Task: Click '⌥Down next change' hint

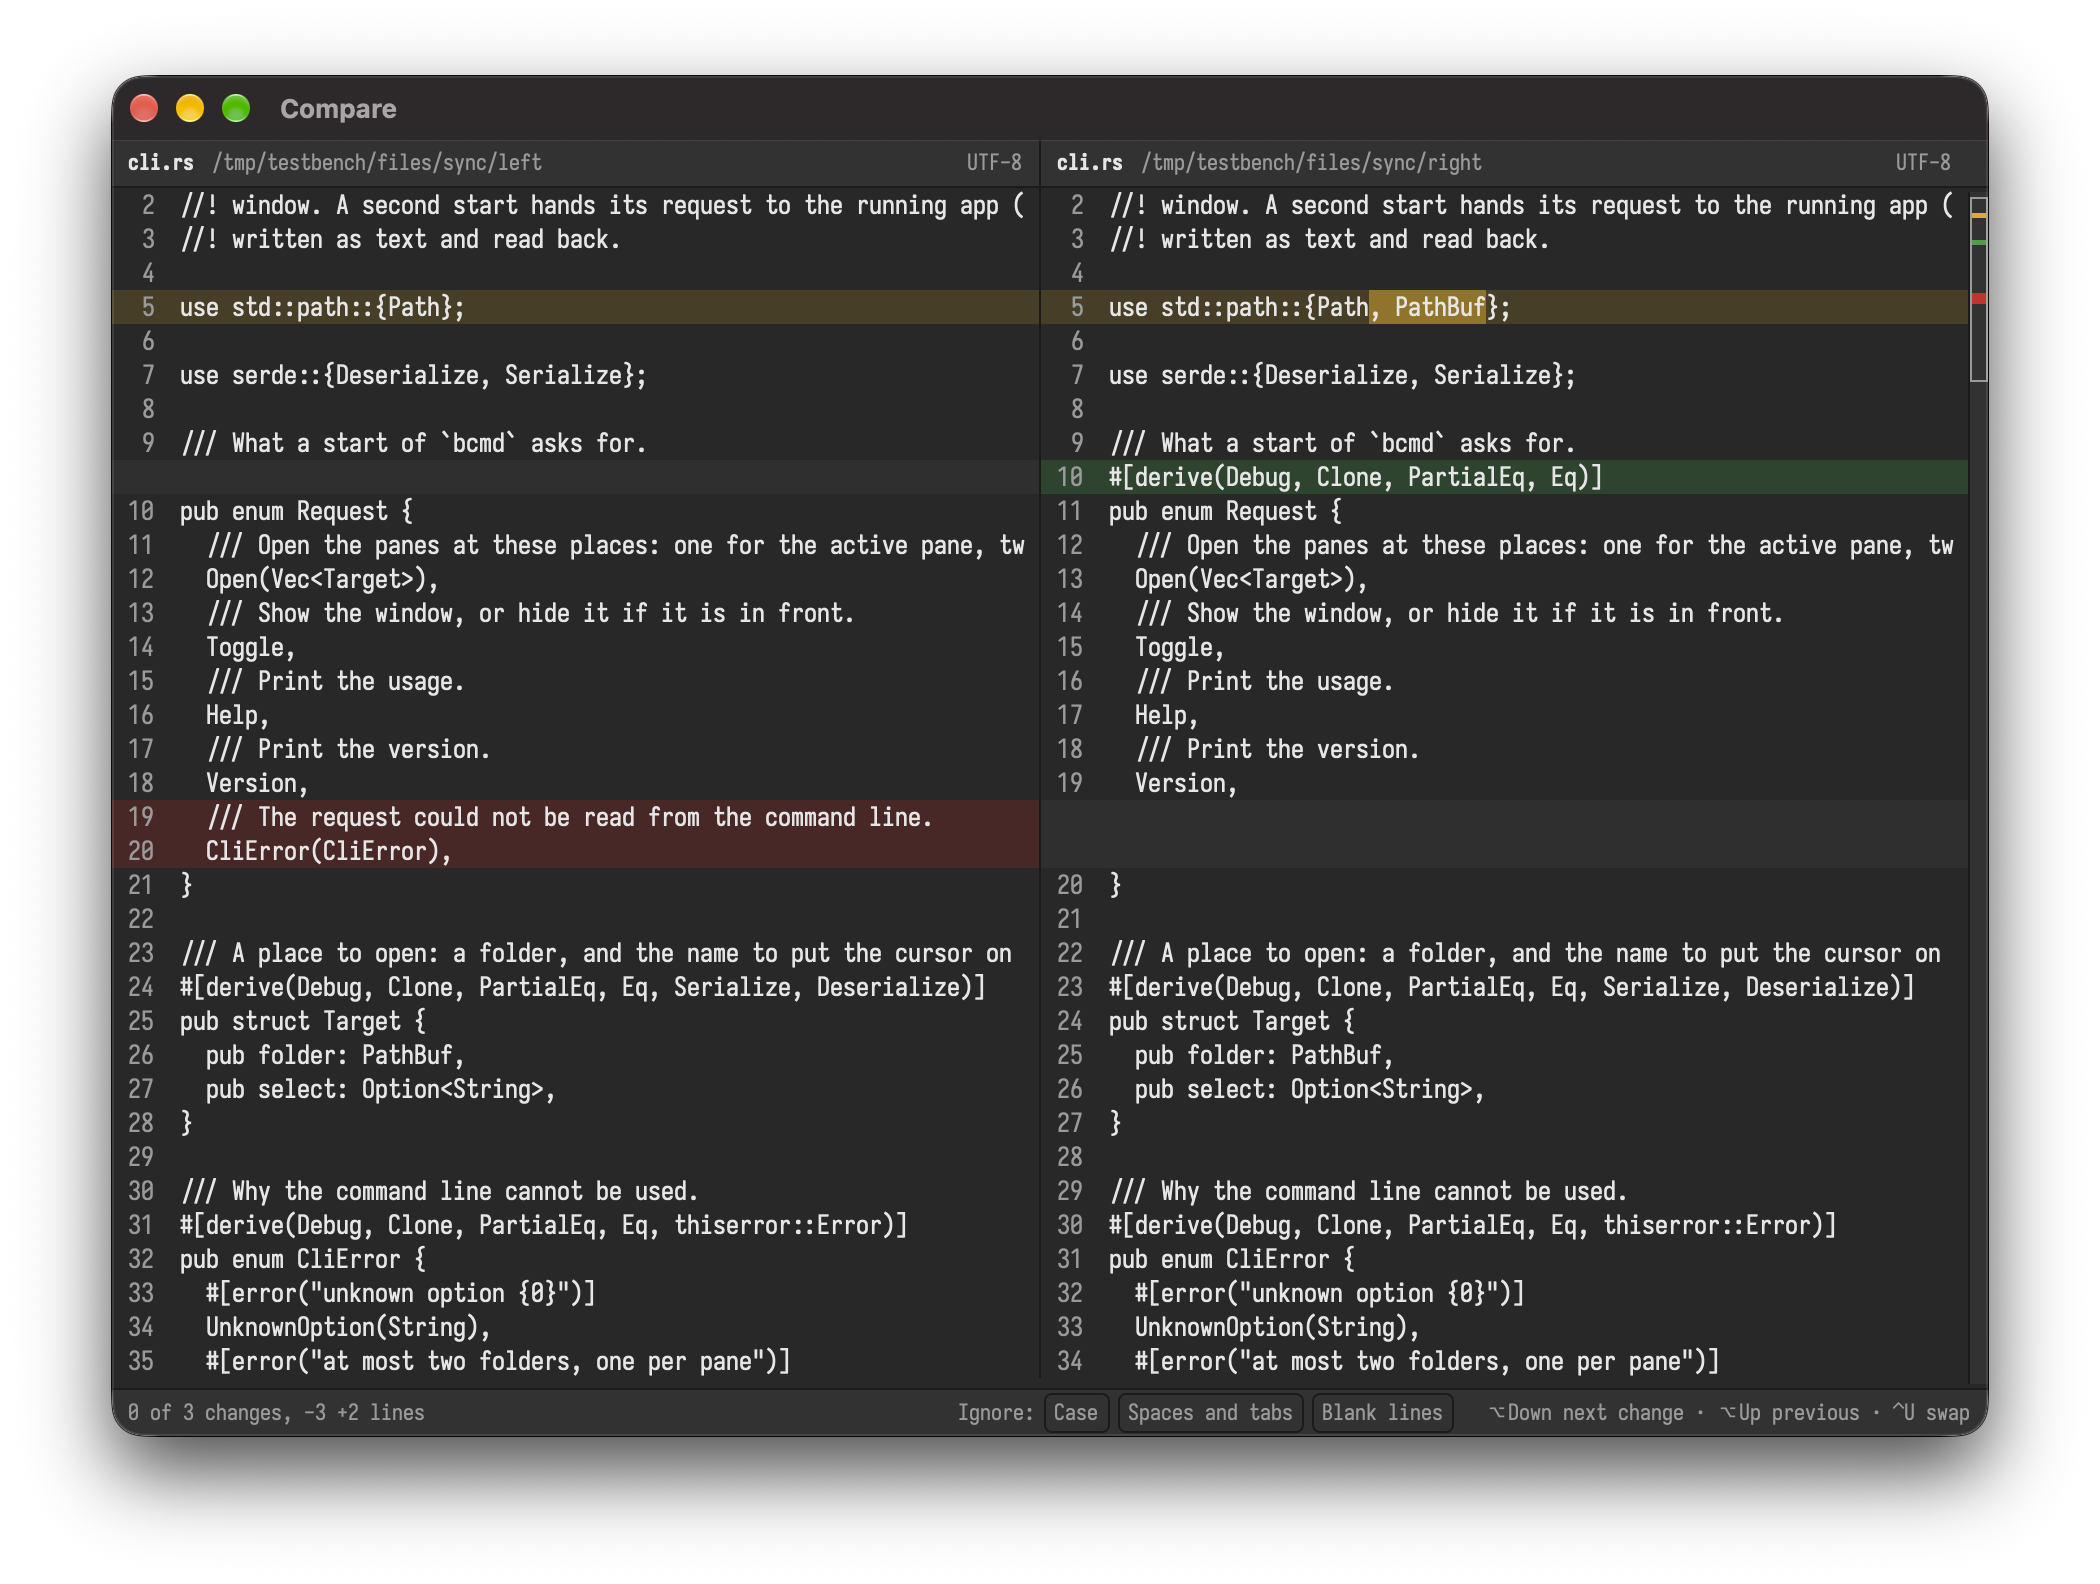Action: point(1586,1412)
